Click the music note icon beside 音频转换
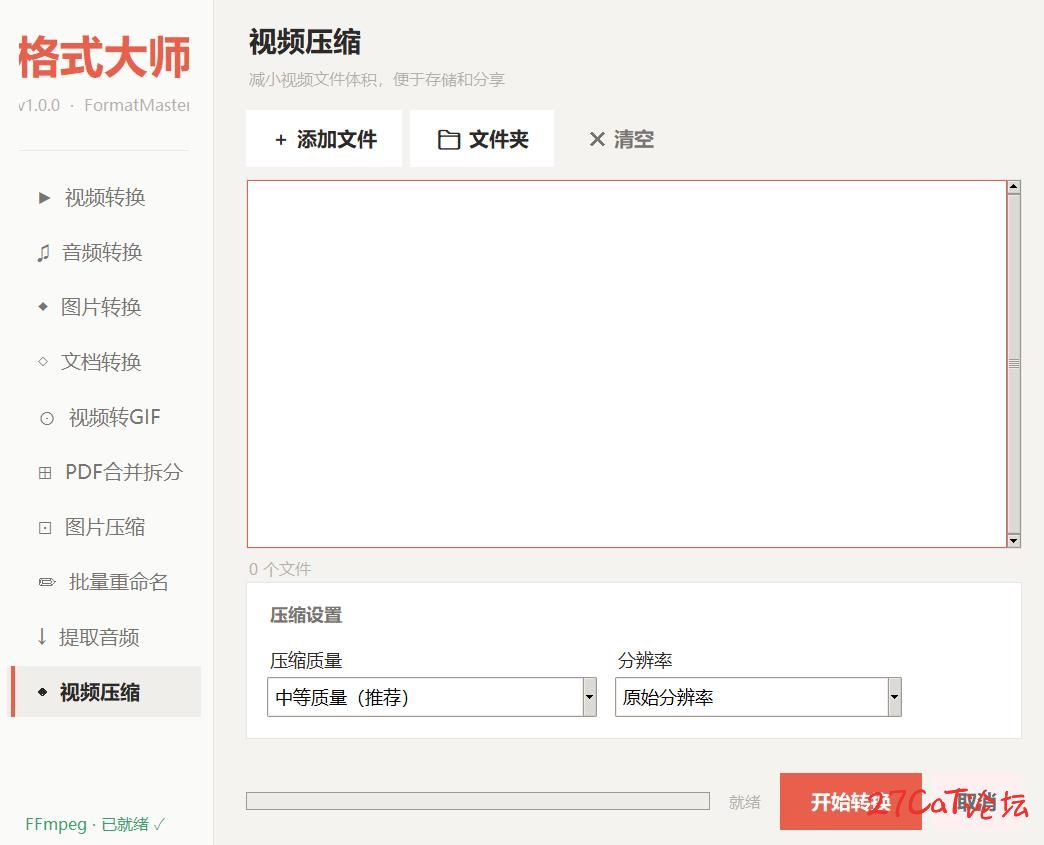The width and height of the screenshot is (1044, 845). [43, 253]
